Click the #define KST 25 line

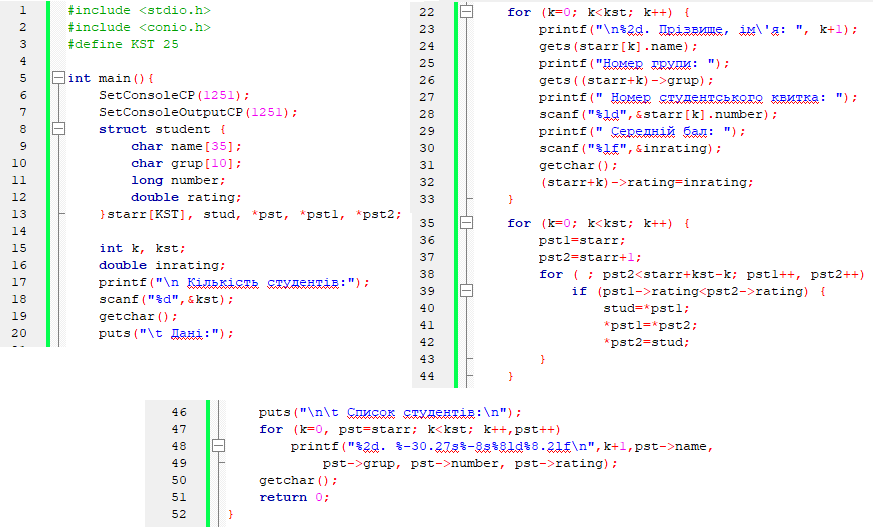[x=123, y=44]
